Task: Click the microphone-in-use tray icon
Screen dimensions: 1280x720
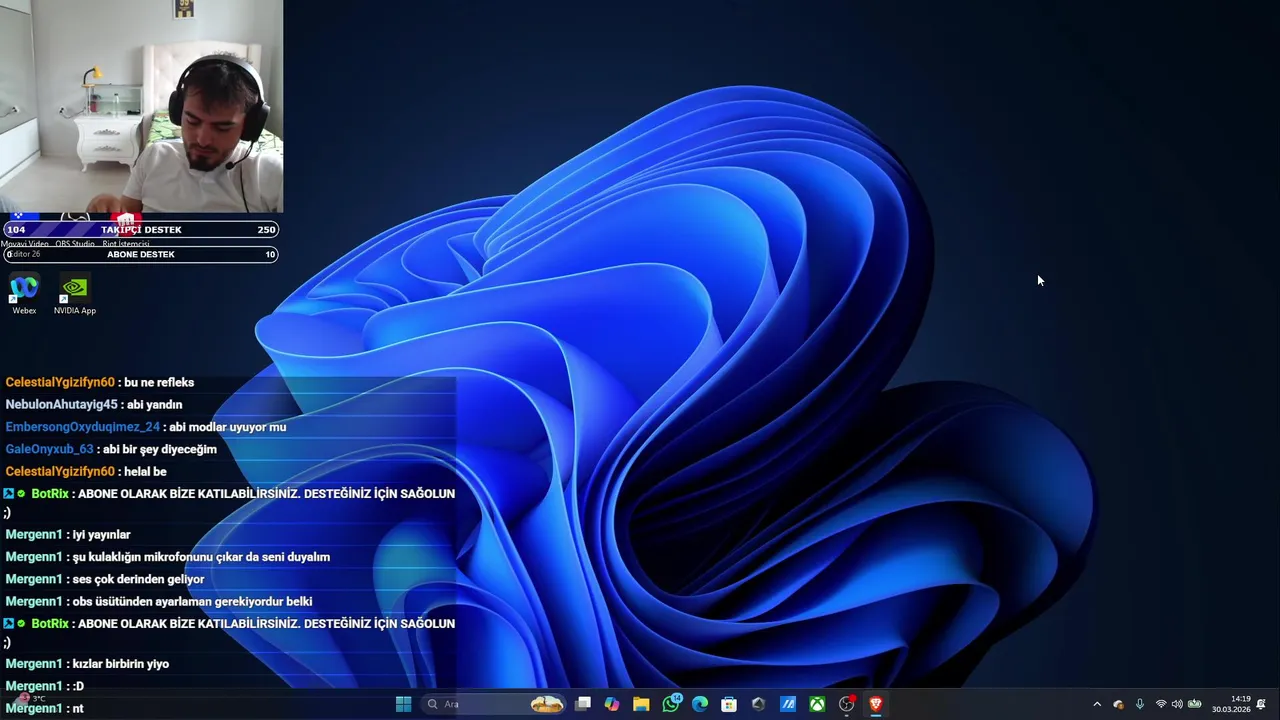Action: pos(1140,704)
